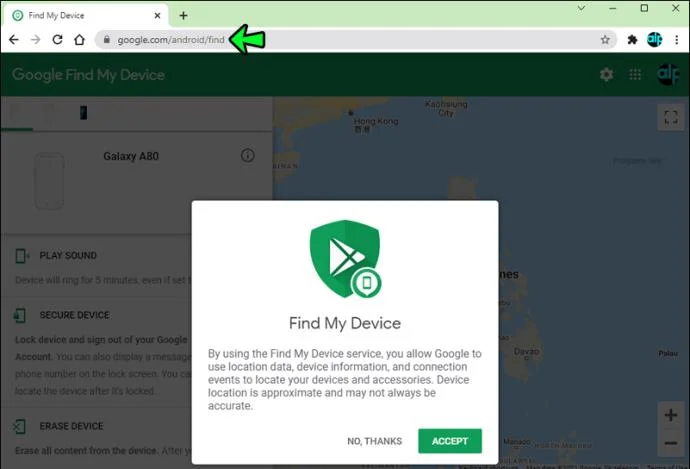Click the Google account avatar in header

click(668, 74)
